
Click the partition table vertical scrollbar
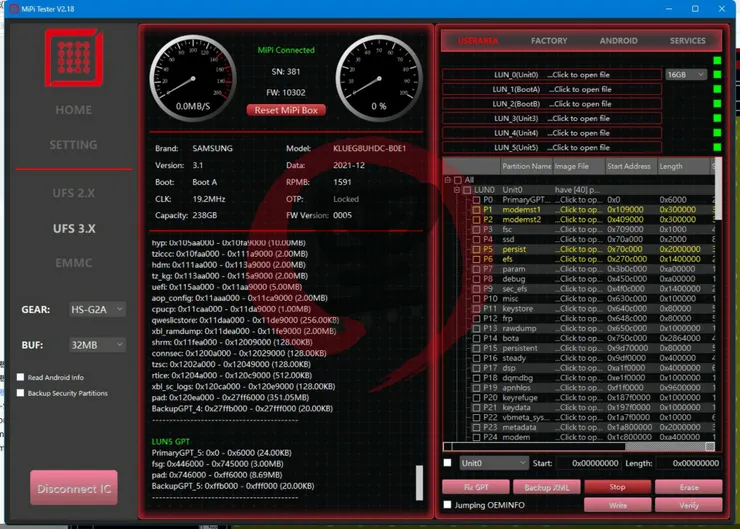point(718,189)
